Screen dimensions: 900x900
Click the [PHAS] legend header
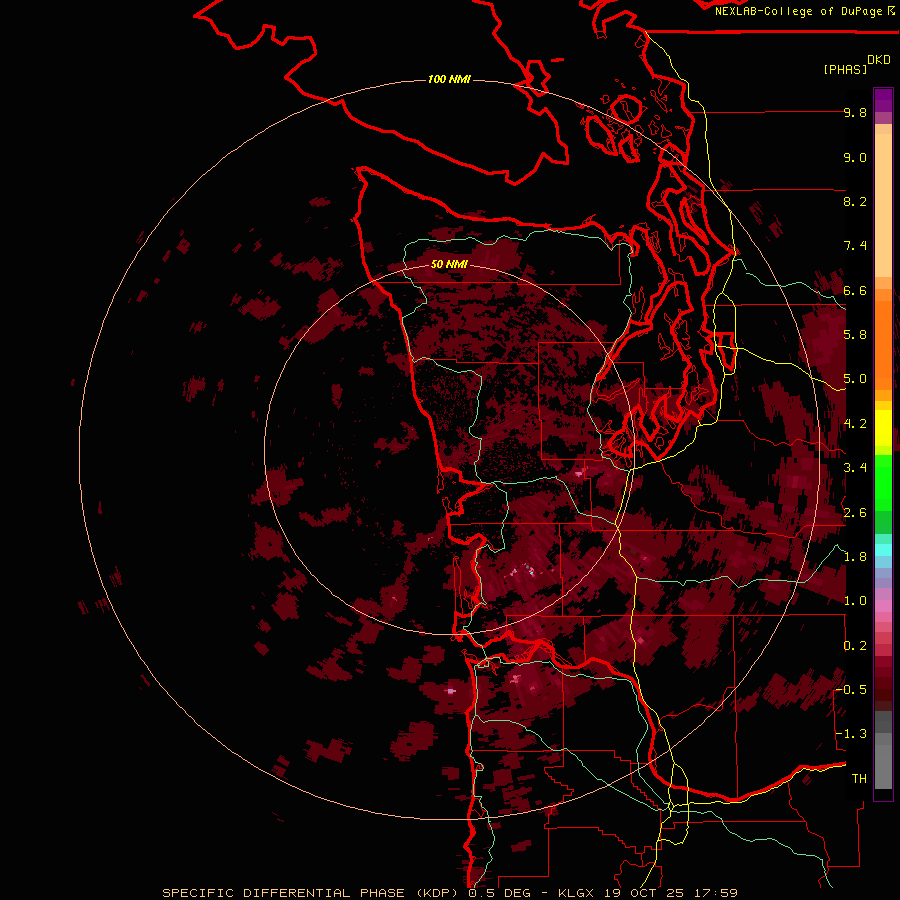click(x=845, y=69)
